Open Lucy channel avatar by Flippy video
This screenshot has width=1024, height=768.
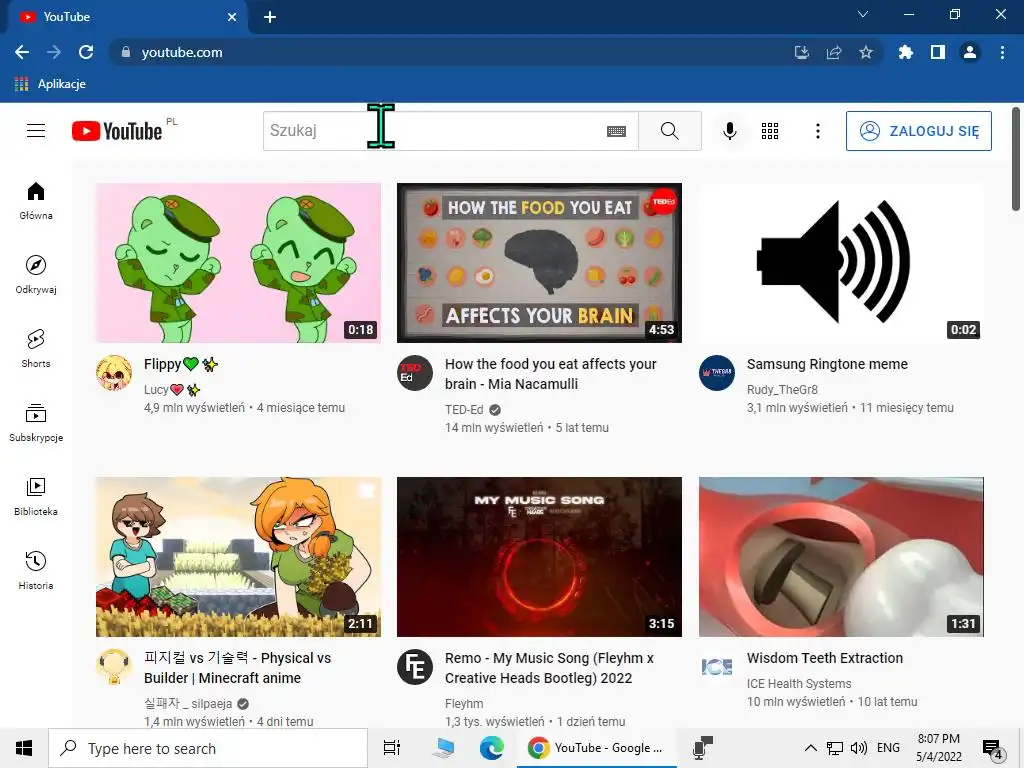click(x=114, y=373)
